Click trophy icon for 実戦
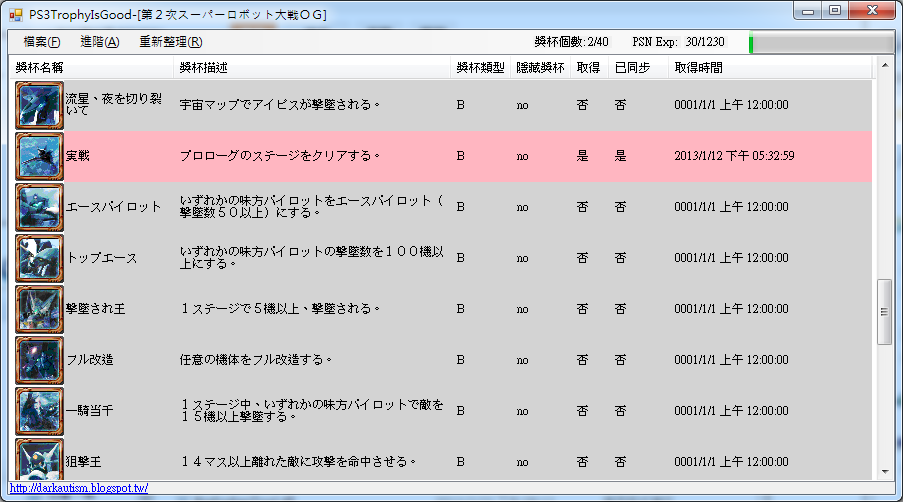This screenshot has height=502, width=903. pos(39,156)
